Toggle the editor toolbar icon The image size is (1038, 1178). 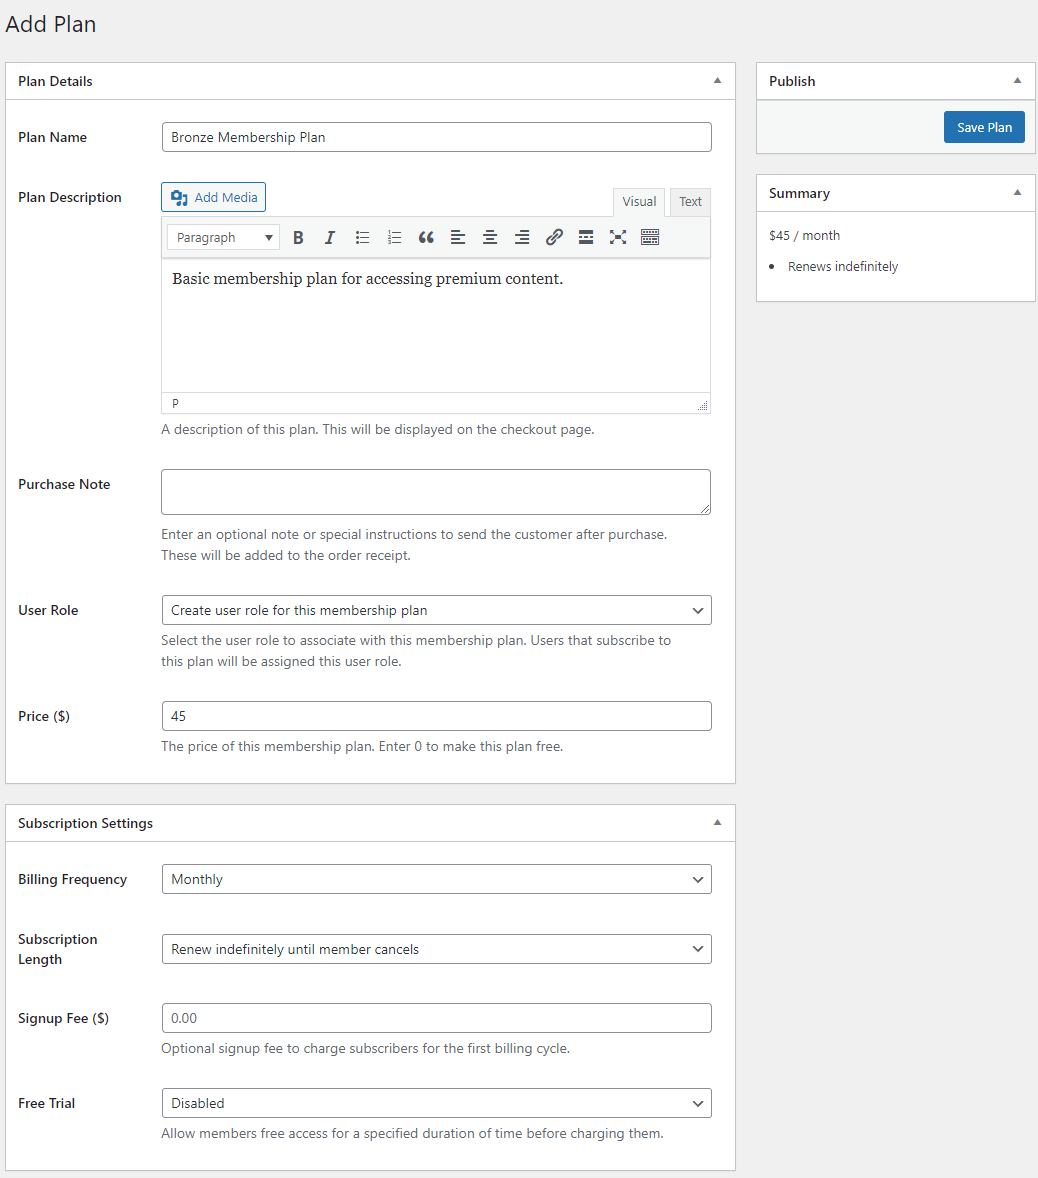(x=650, y=237)
